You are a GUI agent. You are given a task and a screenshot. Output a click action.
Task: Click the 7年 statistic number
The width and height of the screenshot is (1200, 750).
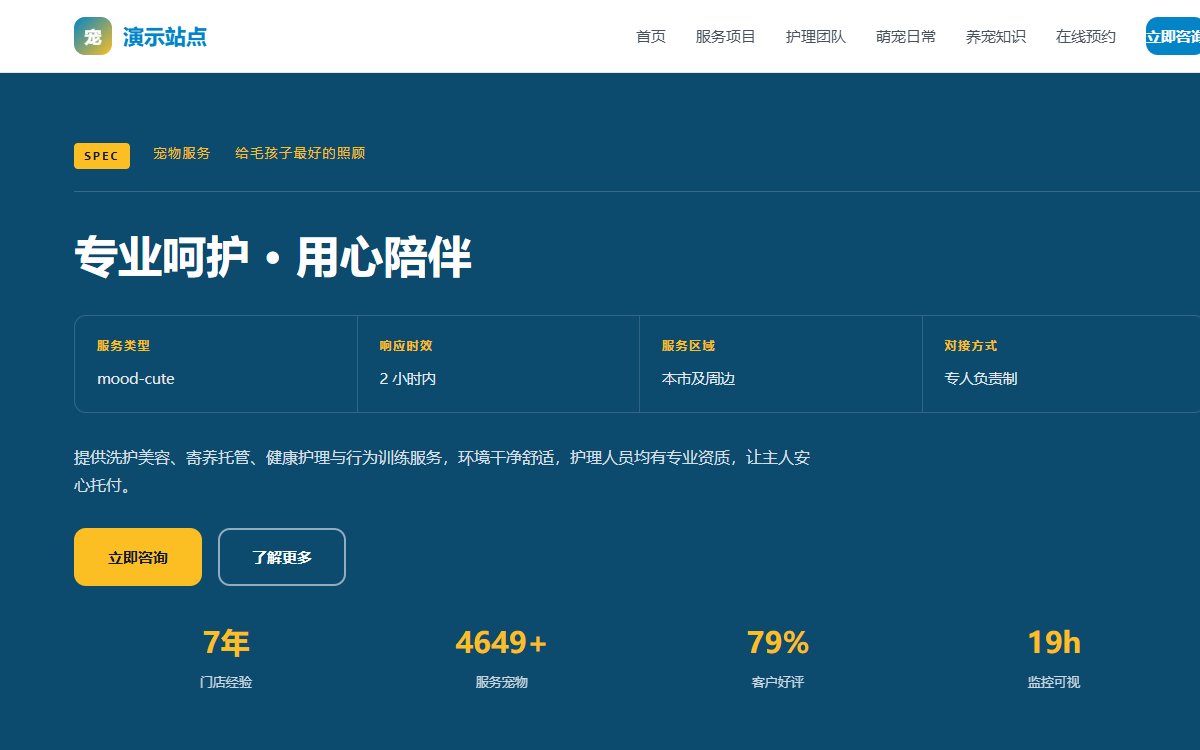pyautogui.click(x=226, y=643)
